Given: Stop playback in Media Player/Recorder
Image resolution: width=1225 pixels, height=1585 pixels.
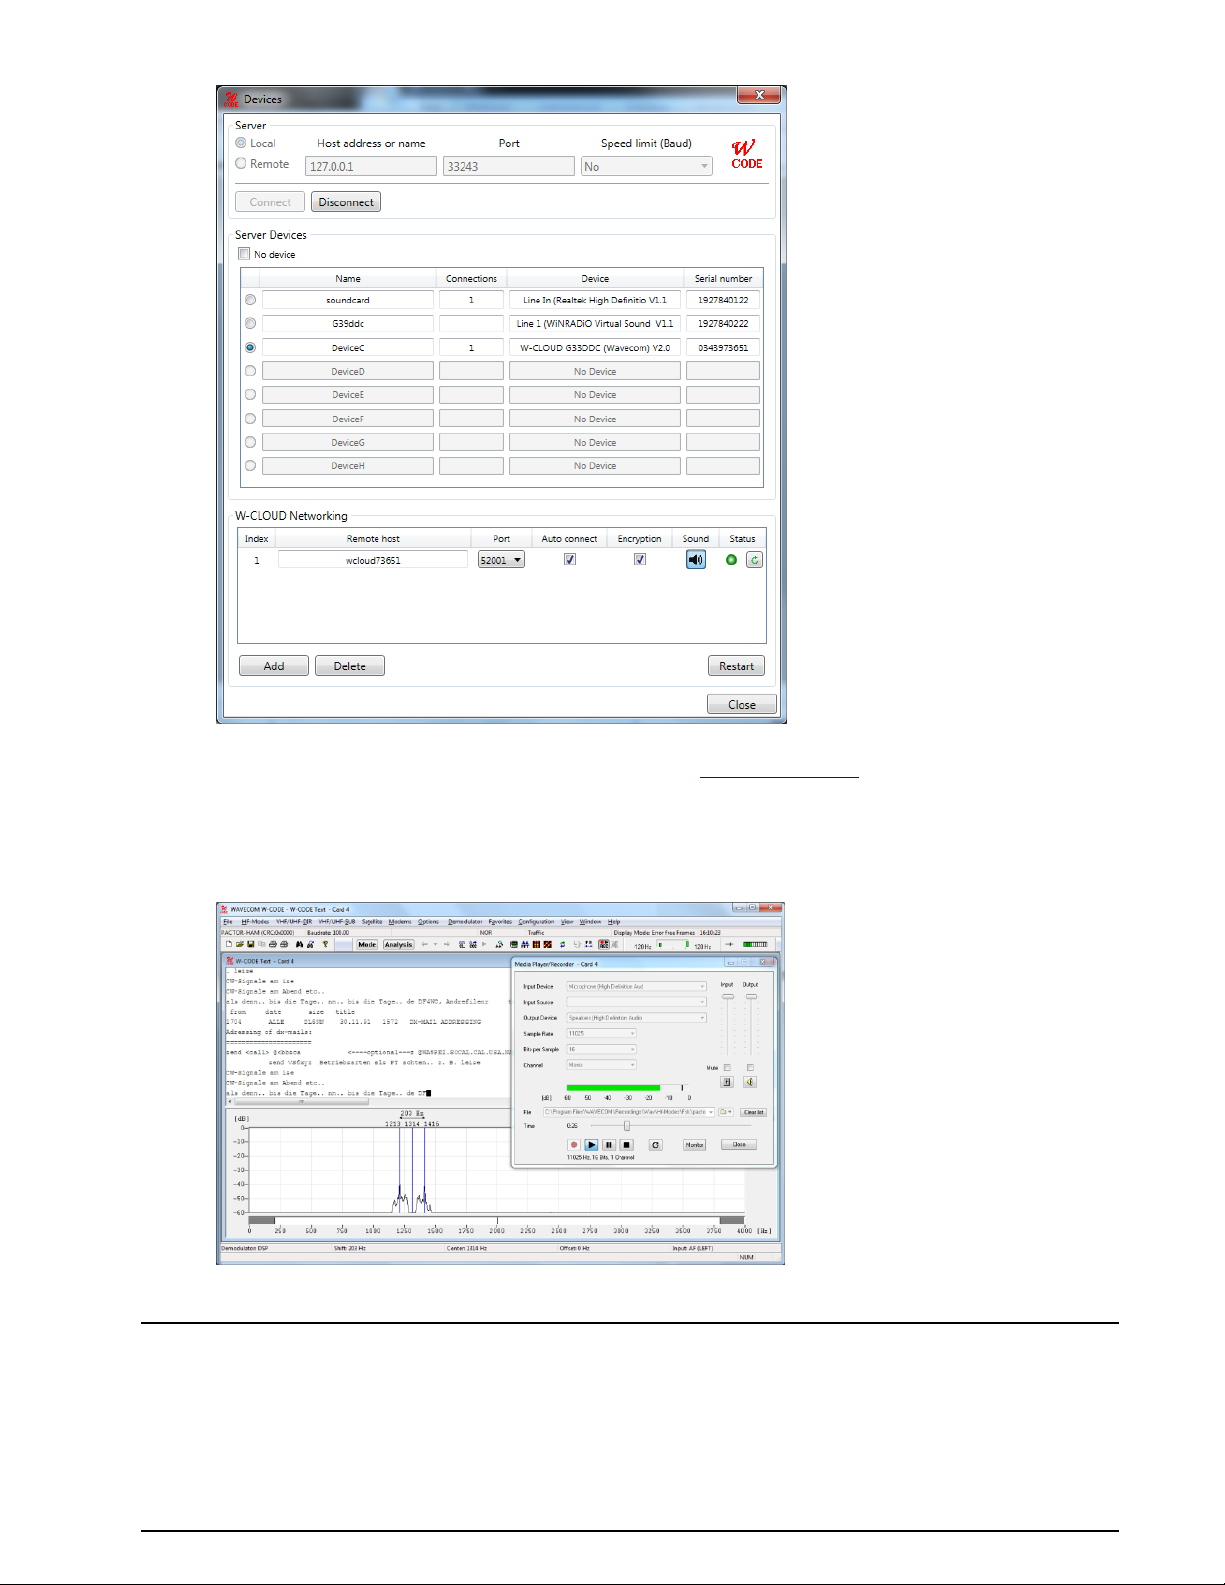Looking at the screenshot, I should (626, 1145).
